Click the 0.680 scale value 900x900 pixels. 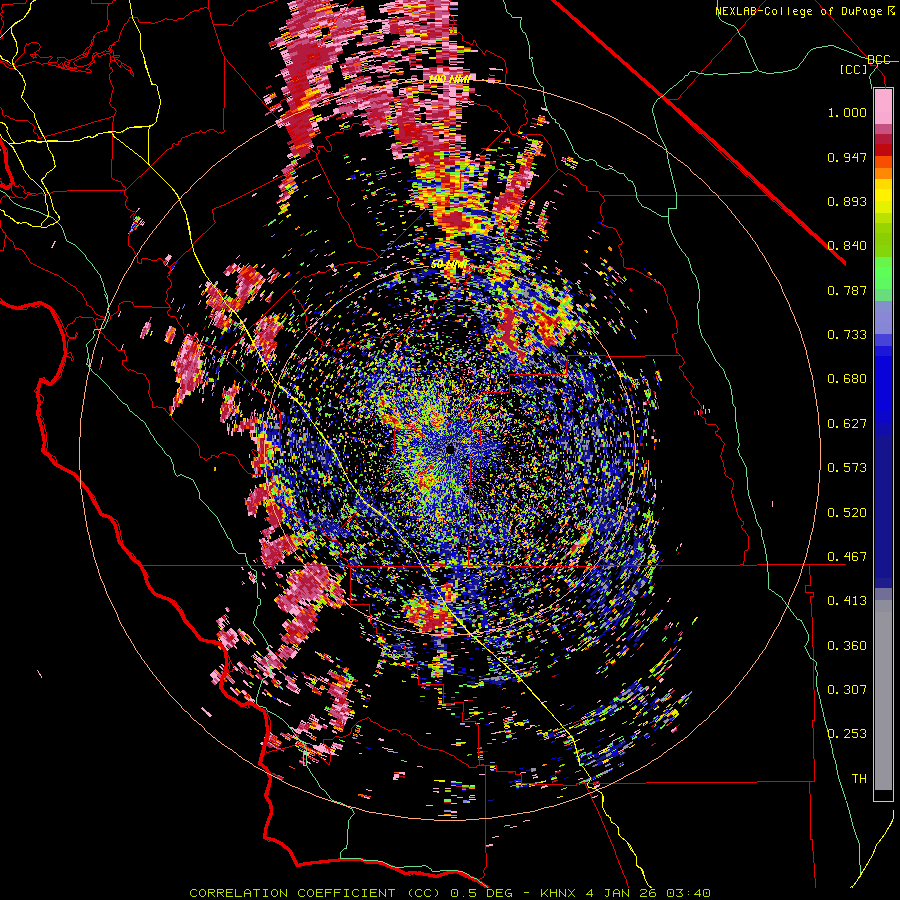click(x=847, y=379)
